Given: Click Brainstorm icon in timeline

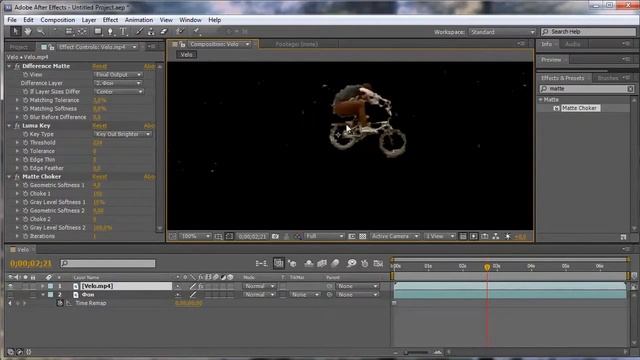Looking at the screenshot, I should pyautogui.click(x=351, y=263).
